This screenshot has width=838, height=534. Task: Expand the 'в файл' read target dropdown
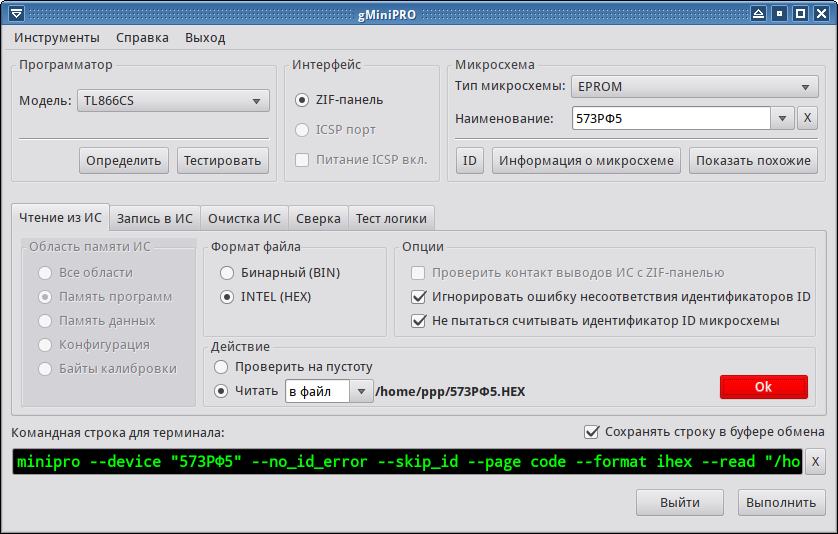(361, 391)
